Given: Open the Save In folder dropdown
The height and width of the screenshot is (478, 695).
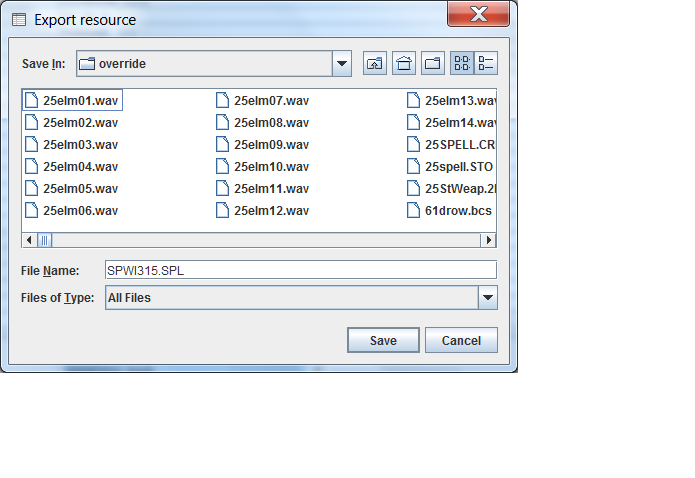Looking at the screenshot, I should pos(342,64).
